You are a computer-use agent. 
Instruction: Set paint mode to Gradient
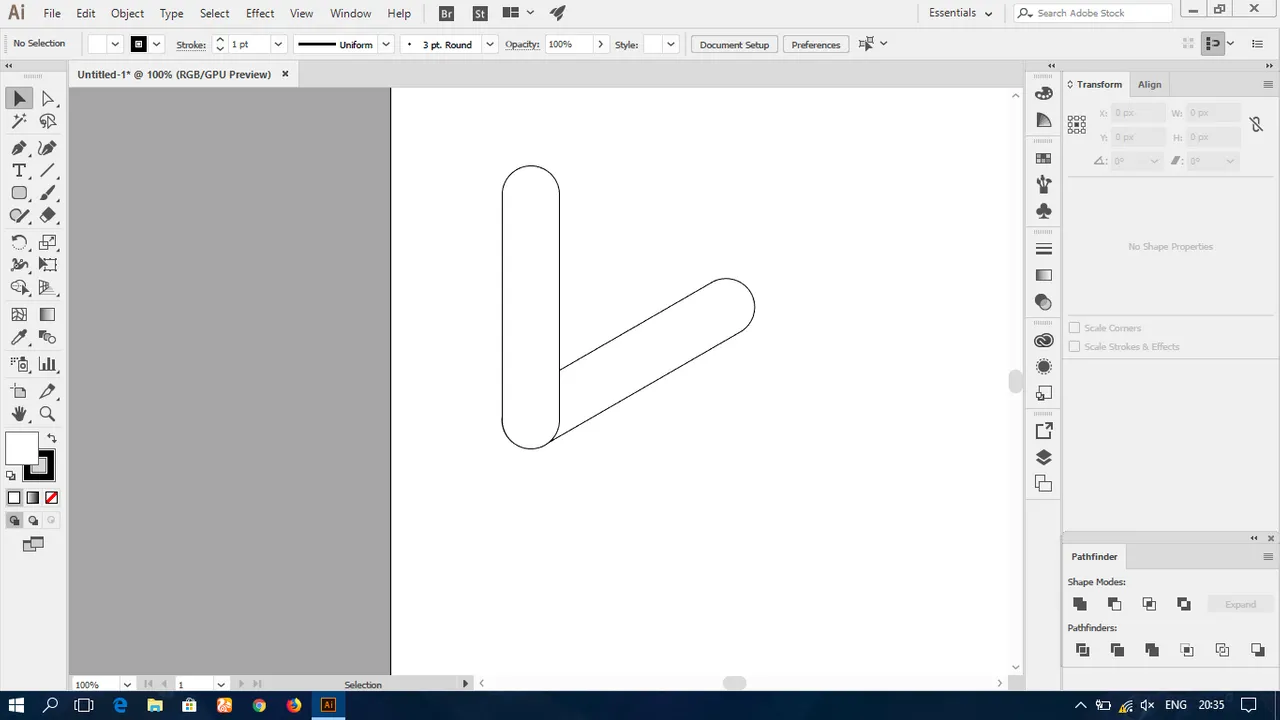pos(33,497)
